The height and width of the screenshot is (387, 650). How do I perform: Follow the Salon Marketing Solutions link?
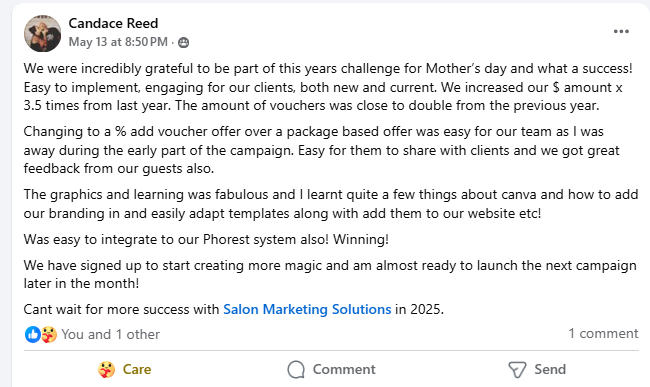pos(307,309)
